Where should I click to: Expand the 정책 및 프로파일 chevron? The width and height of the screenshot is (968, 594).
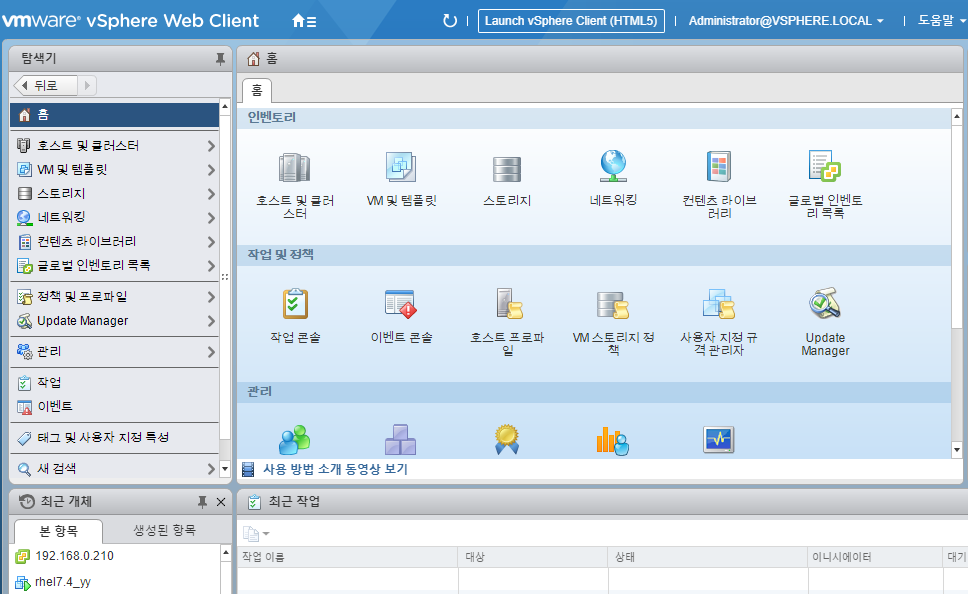[211, 297]
